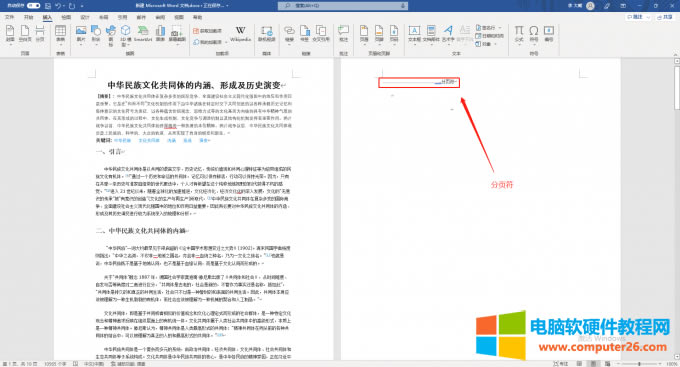Open the File menu tab
680x367 pixels.
click(x=10, y=17)
